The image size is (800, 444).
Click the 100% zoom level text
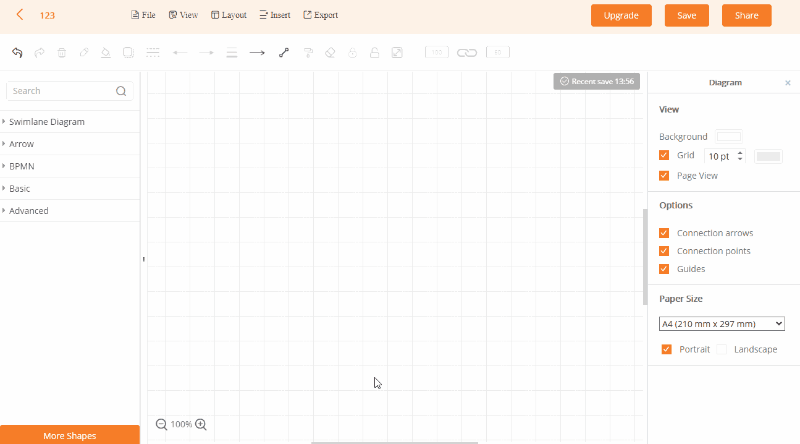(x=181, y=425)
